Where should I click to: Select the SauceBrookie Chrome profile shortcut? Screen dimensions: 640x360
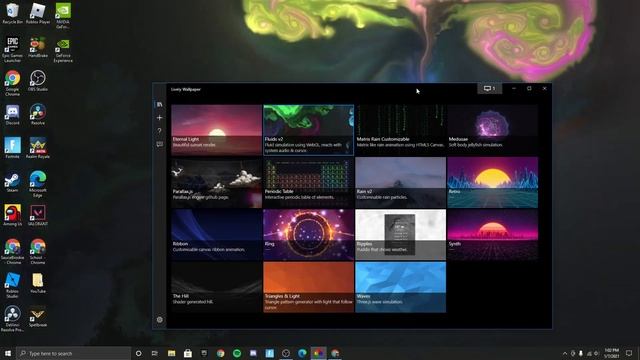[x=12, y=252]
